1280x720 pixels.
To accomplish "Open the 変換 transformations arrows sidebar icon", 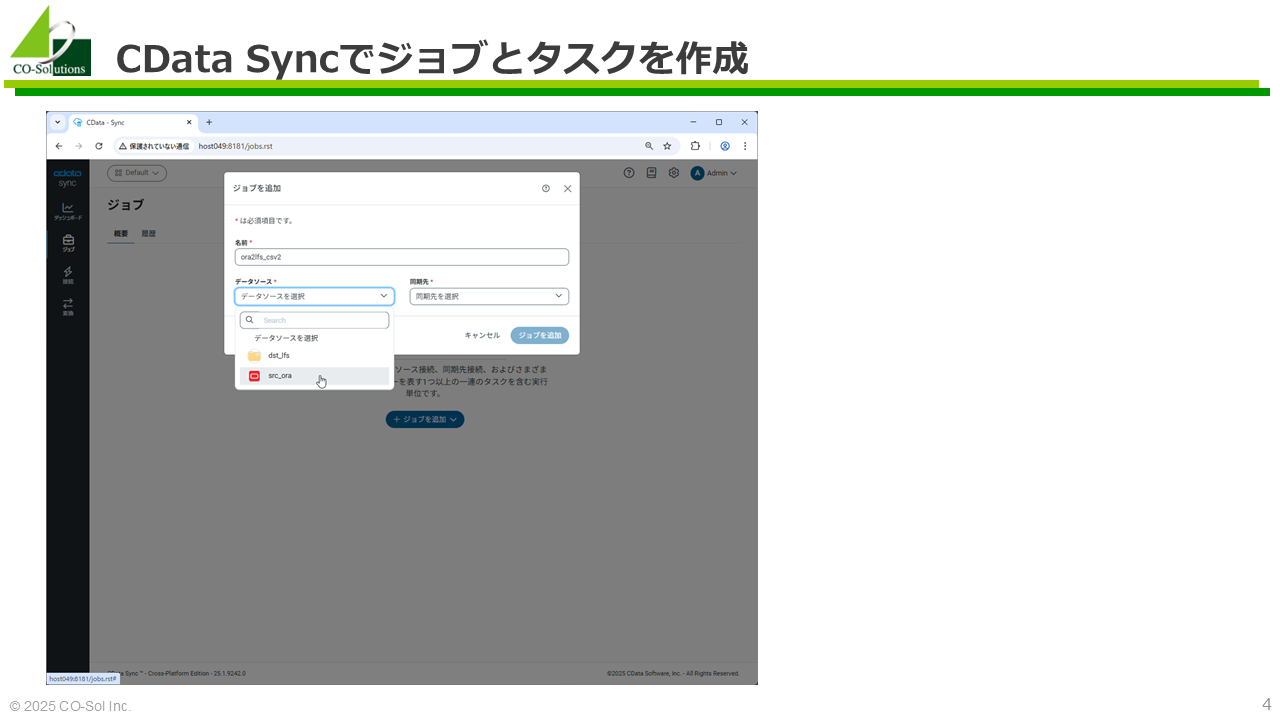I will coord(68,307).
